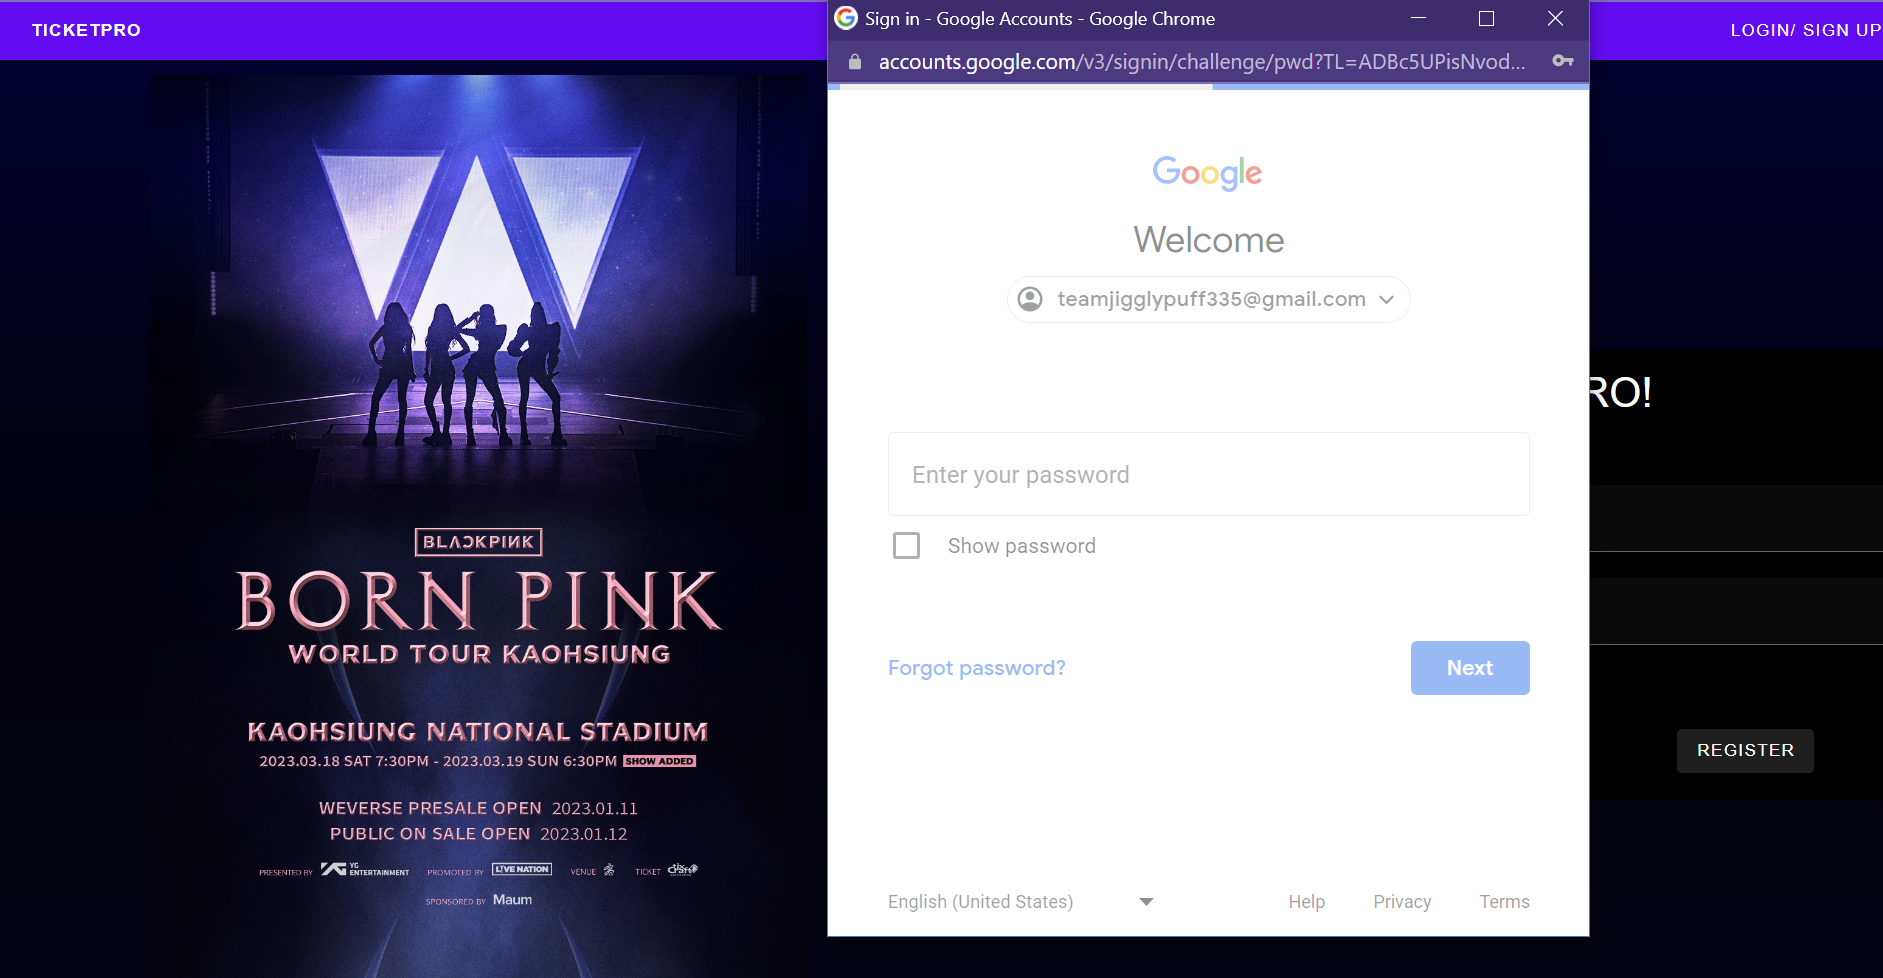
Task: Click the Enter your password field
Action: 1207,474
